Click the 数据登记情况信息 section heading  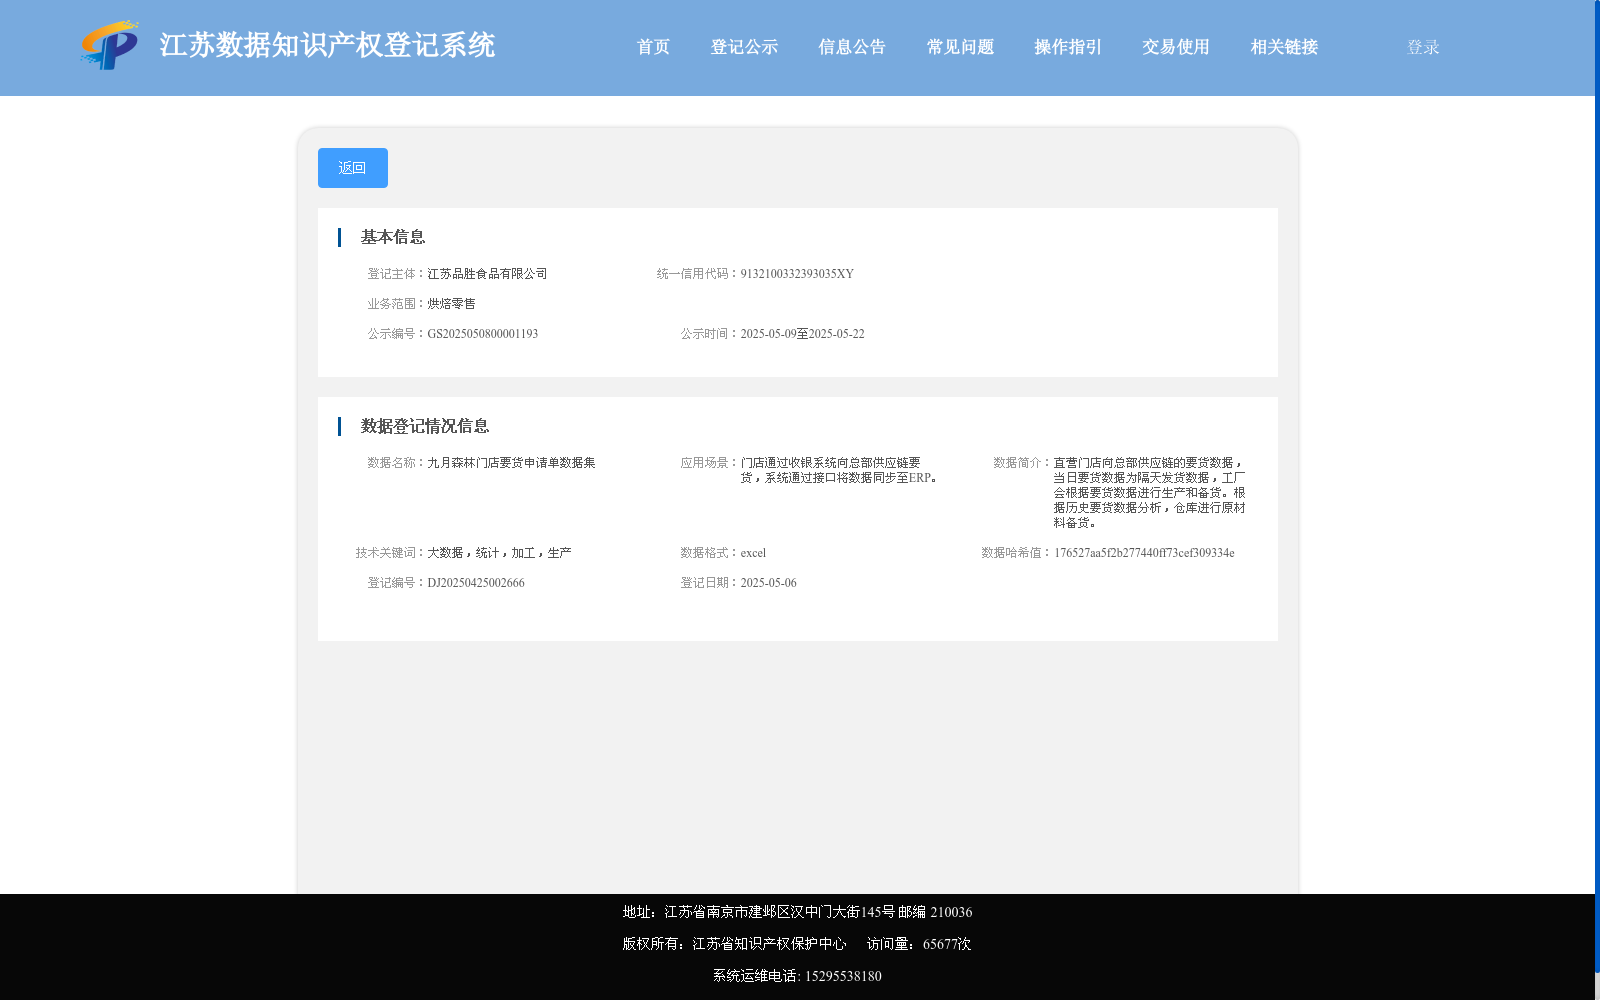(x=425, y=426)
